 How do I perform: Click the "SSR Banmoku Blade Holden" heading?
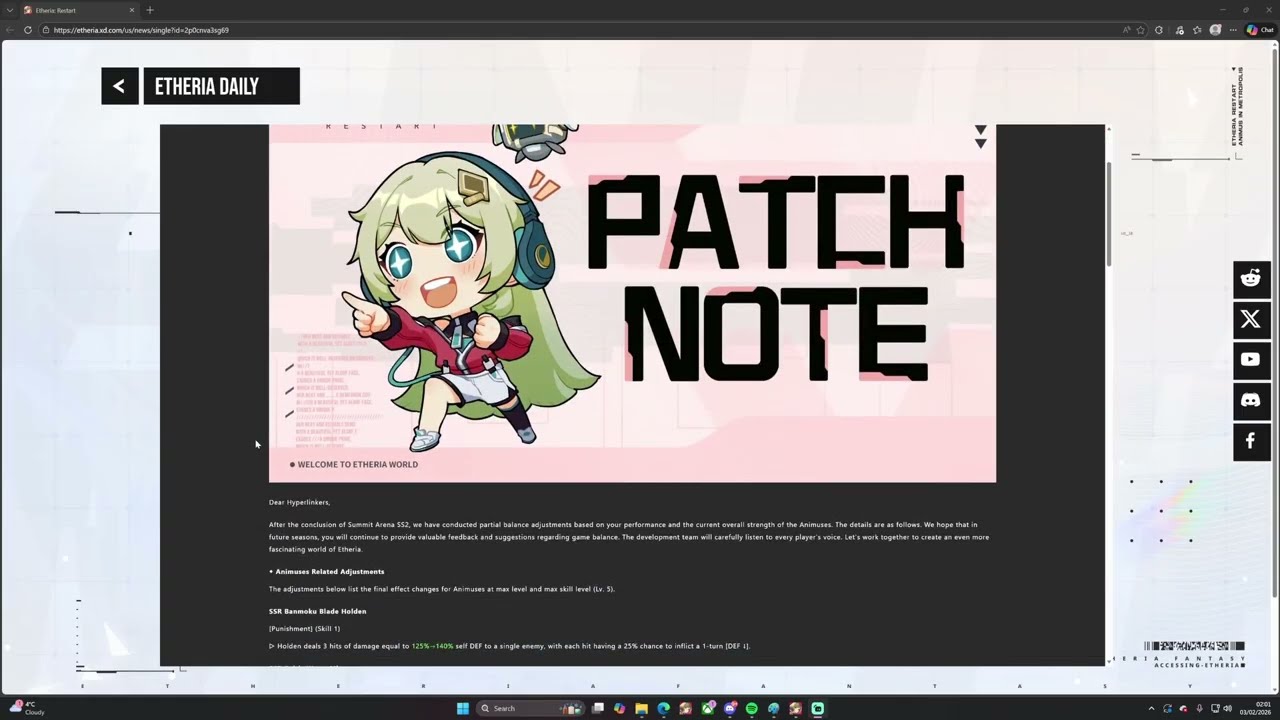point(317,611)
